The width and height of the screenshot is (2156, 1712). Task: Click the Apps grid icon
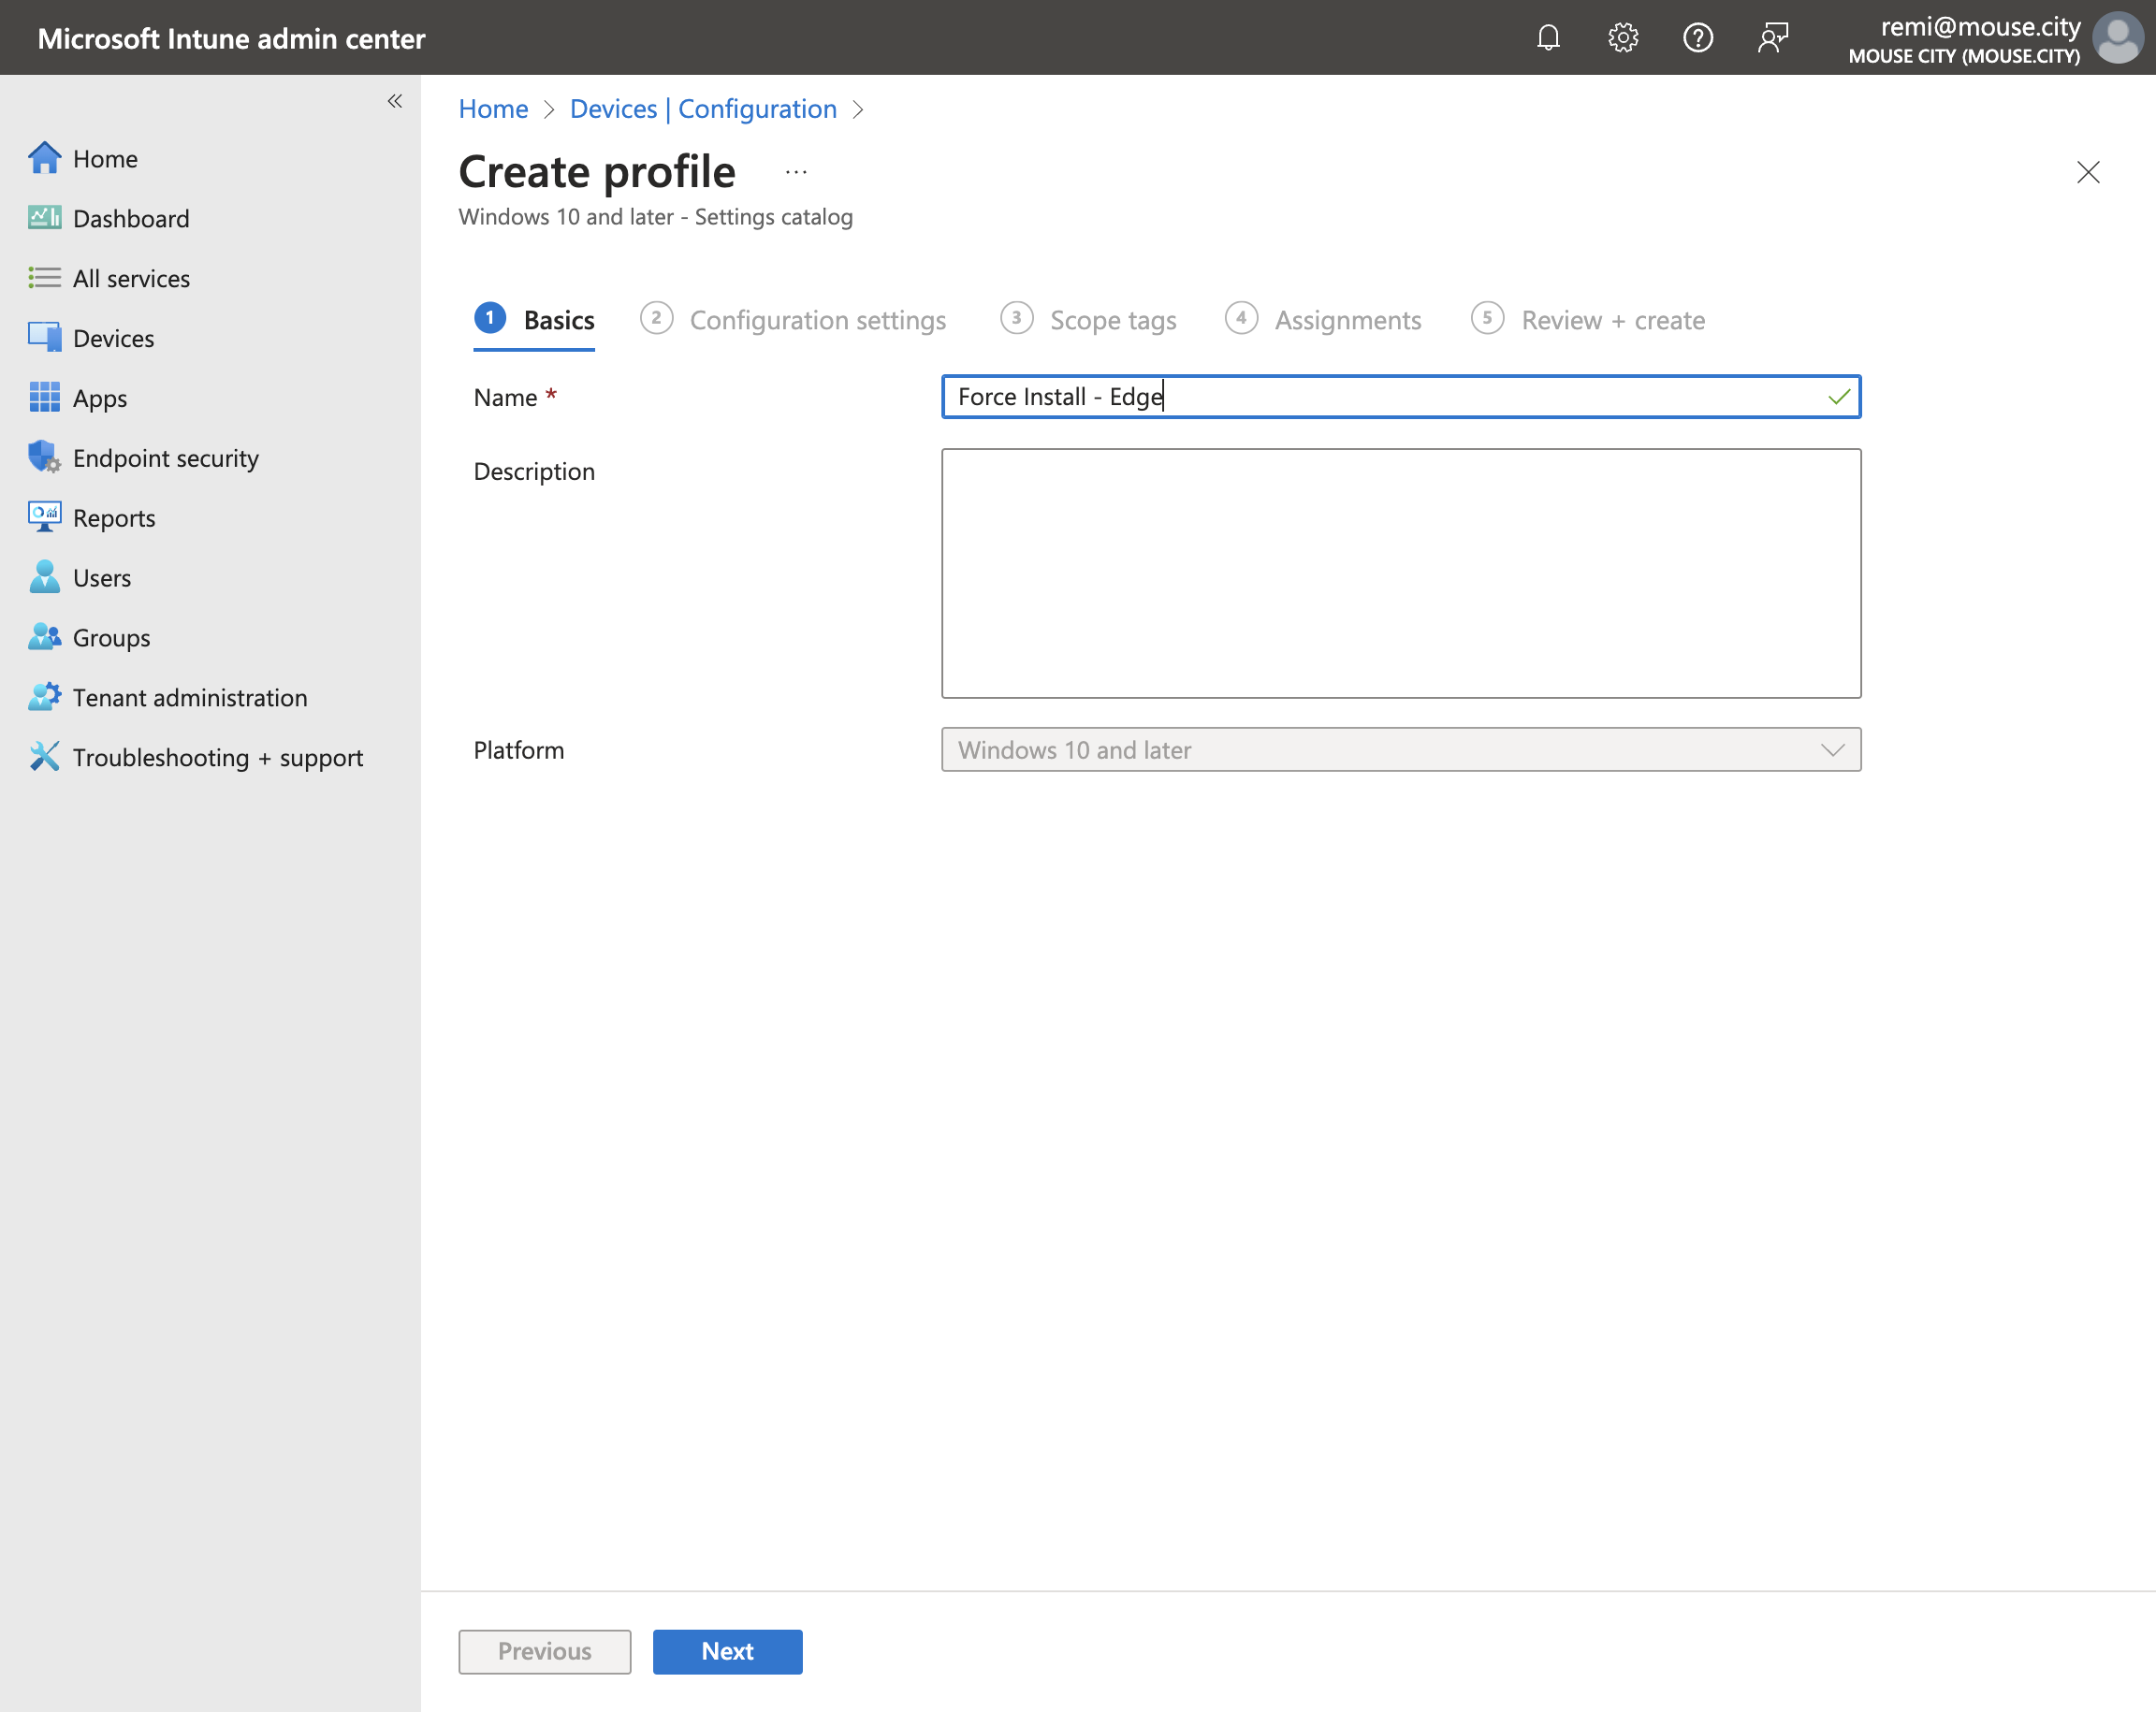pyautogui.click(x=44, y=397)
